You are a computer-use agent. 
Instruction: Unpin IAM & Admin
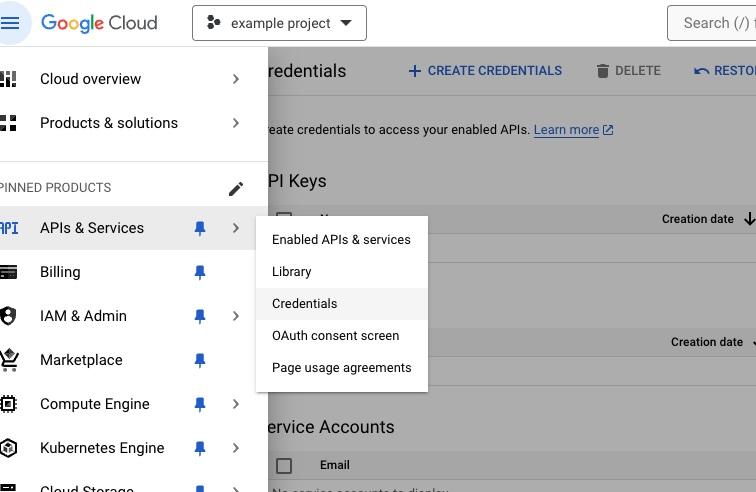click(200, 316)
